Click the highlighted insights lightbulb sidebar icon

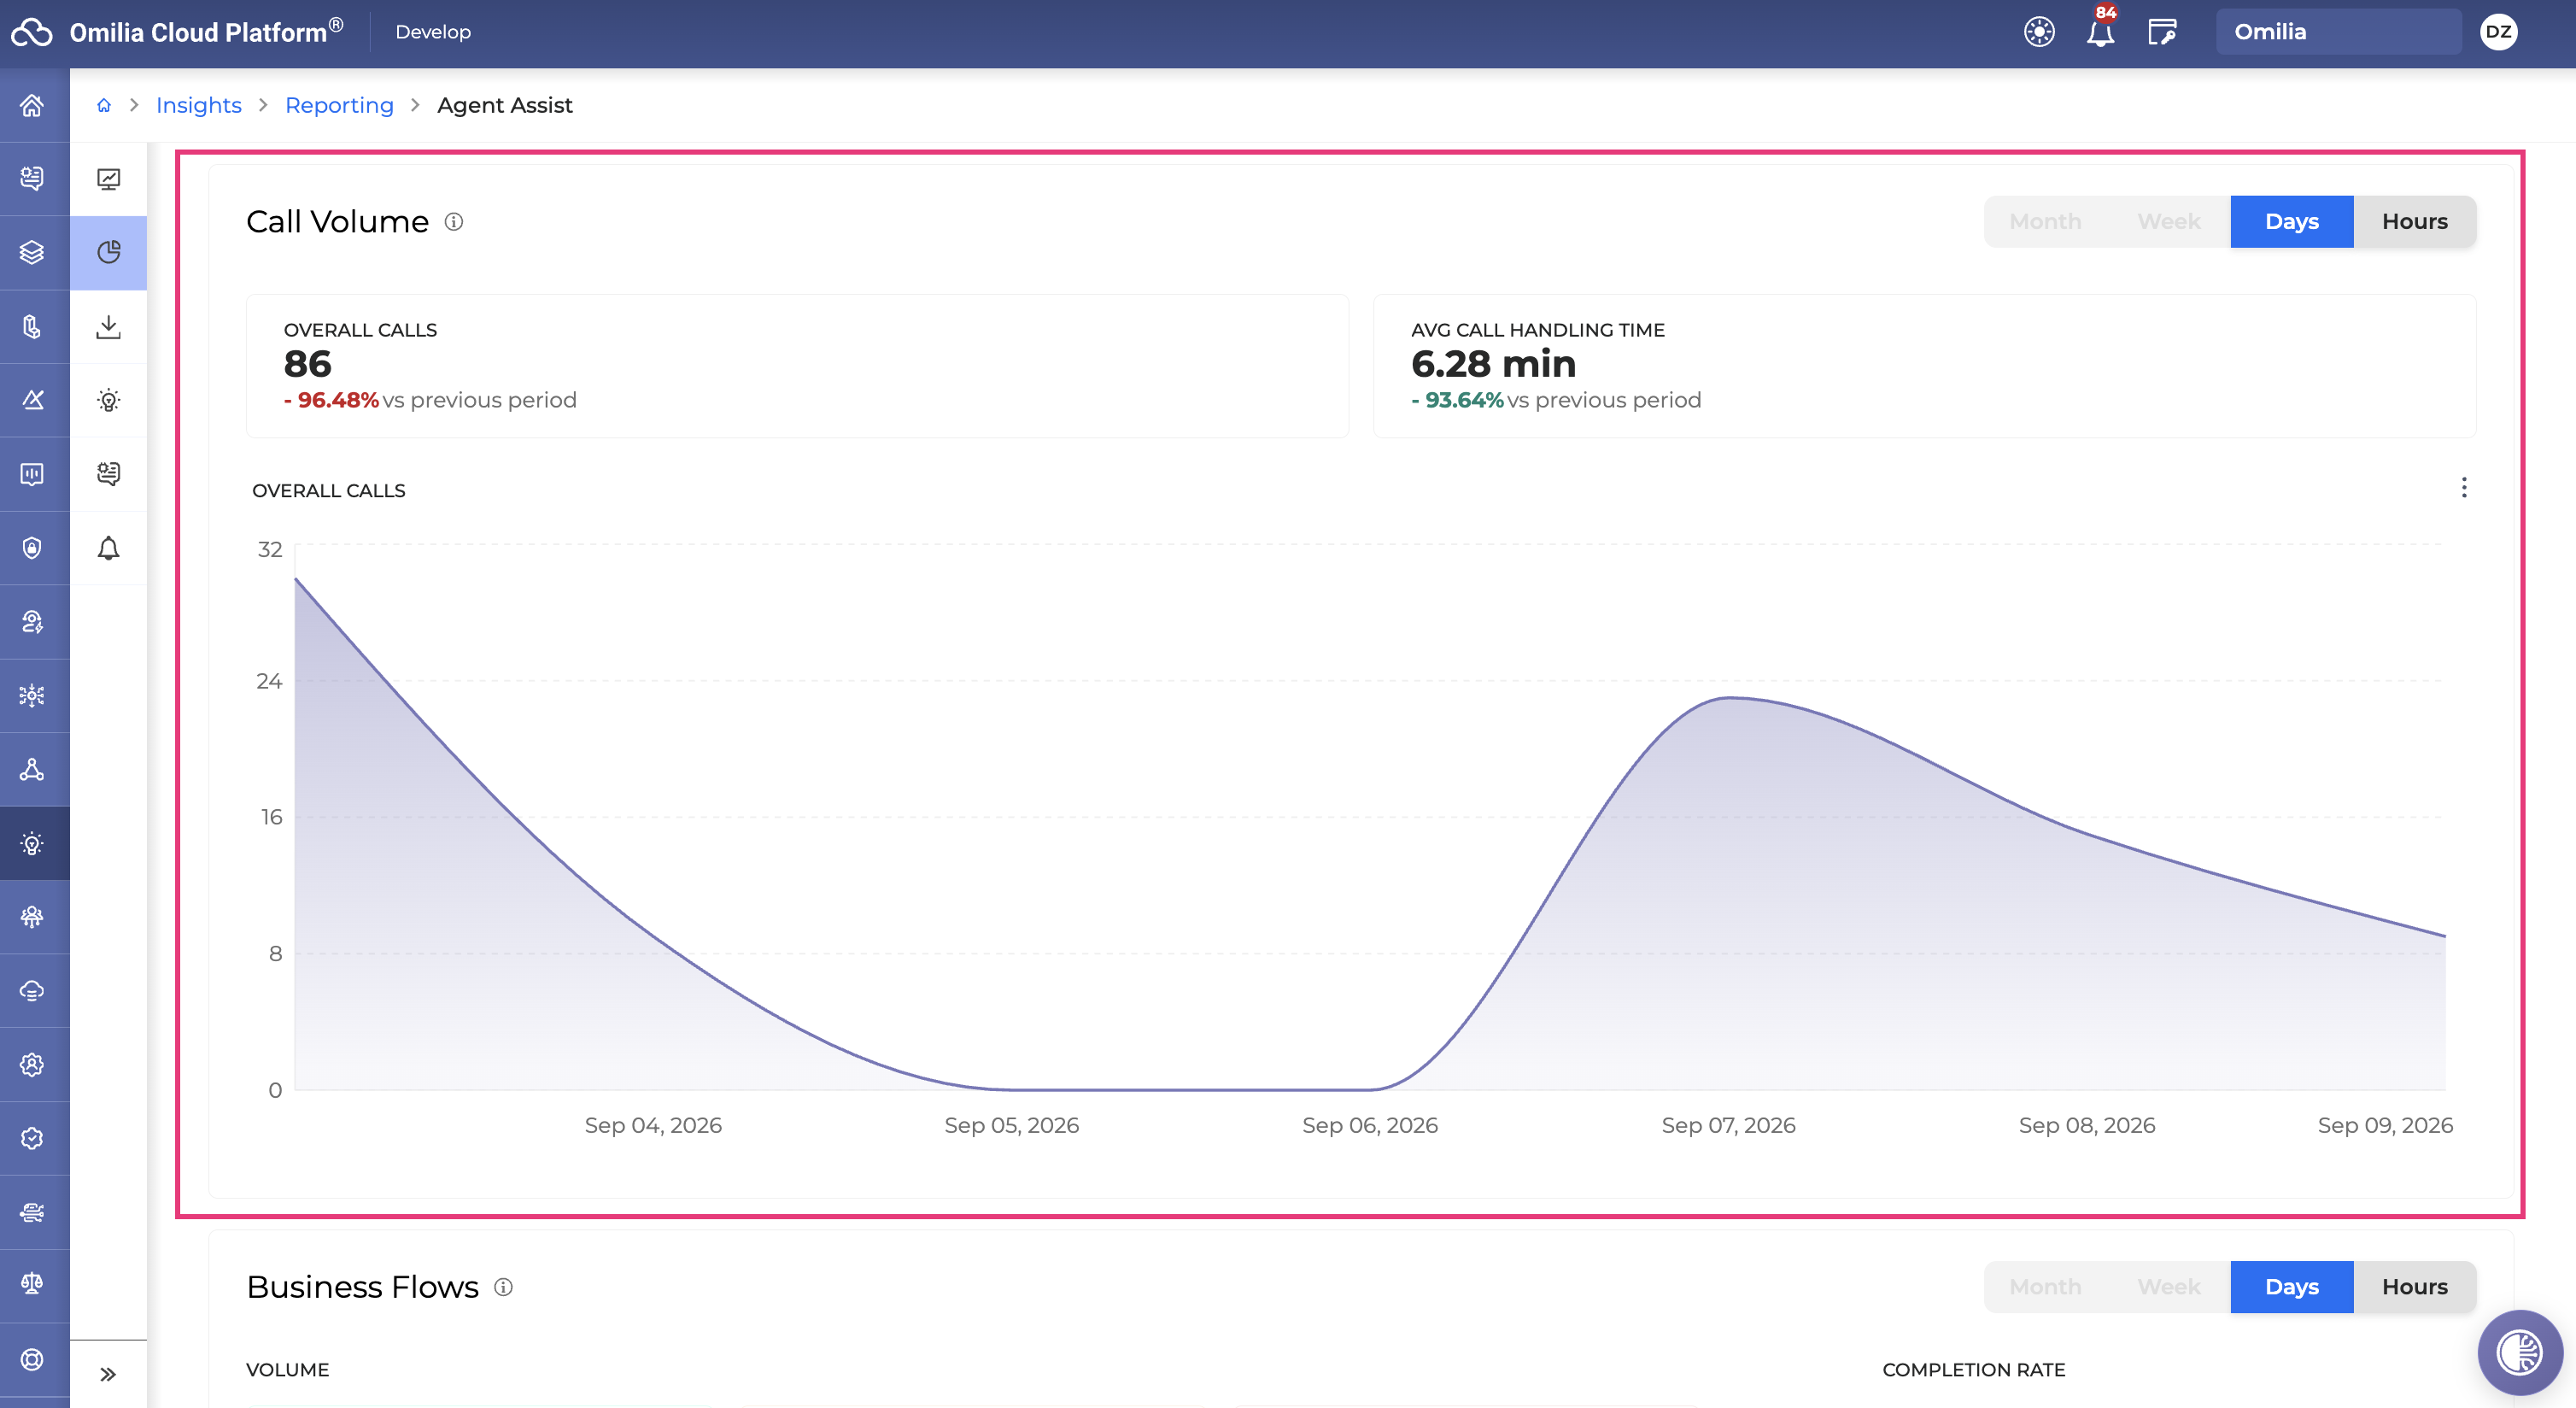(x=32, y=843)
